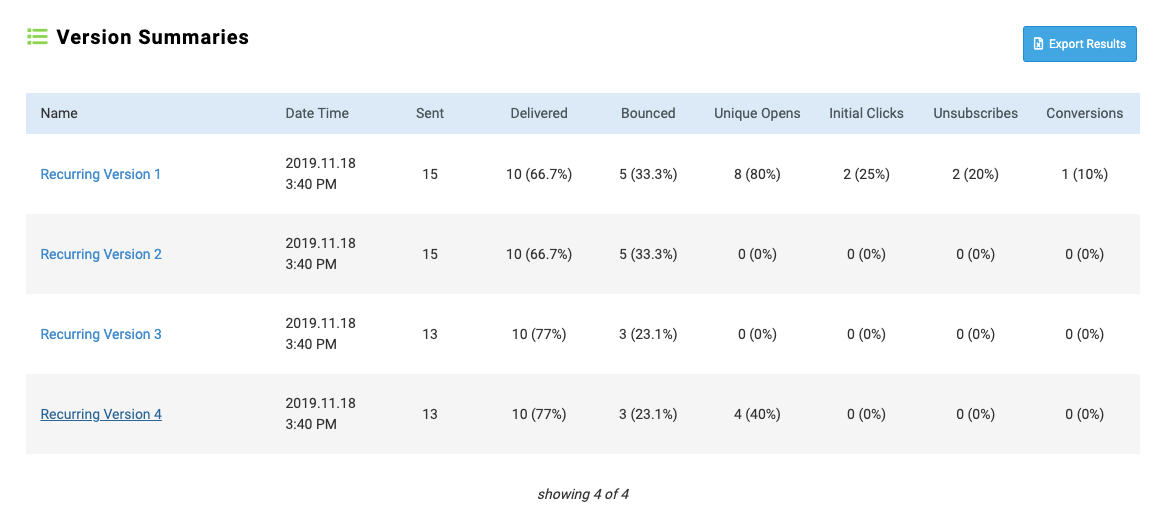The height and width of the screenshot is (518, 1164).
Task: Select the Conversions column header
Action: (1084, 113)
